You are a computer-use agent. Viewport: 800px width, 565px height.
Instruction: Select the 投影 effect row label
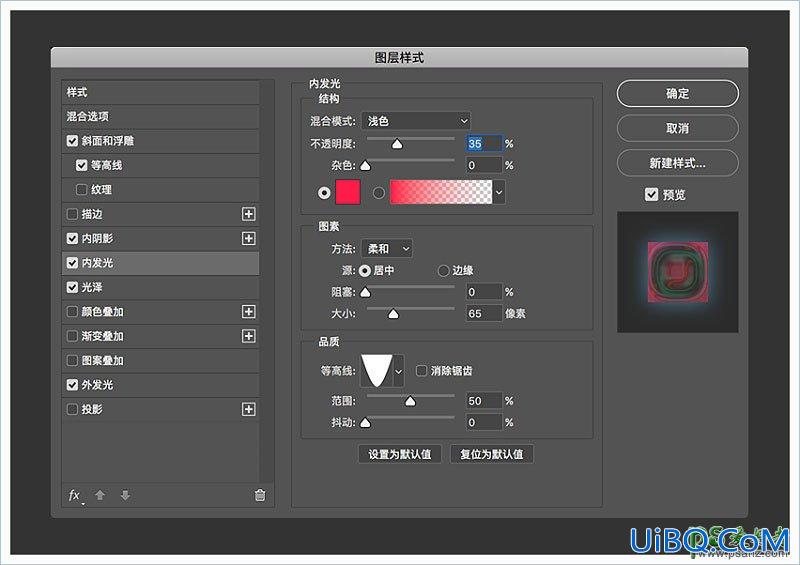92,409
